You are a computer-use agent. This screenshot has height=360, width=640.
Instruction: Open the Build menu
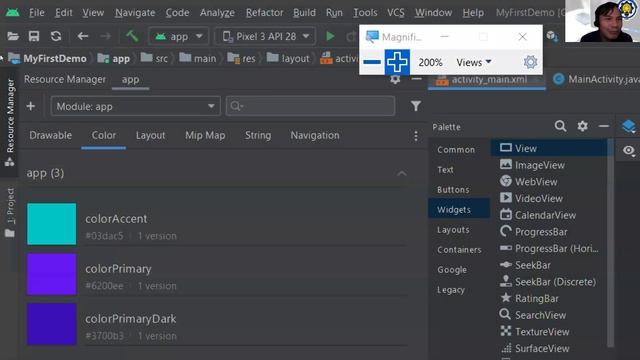pos(304,13)
